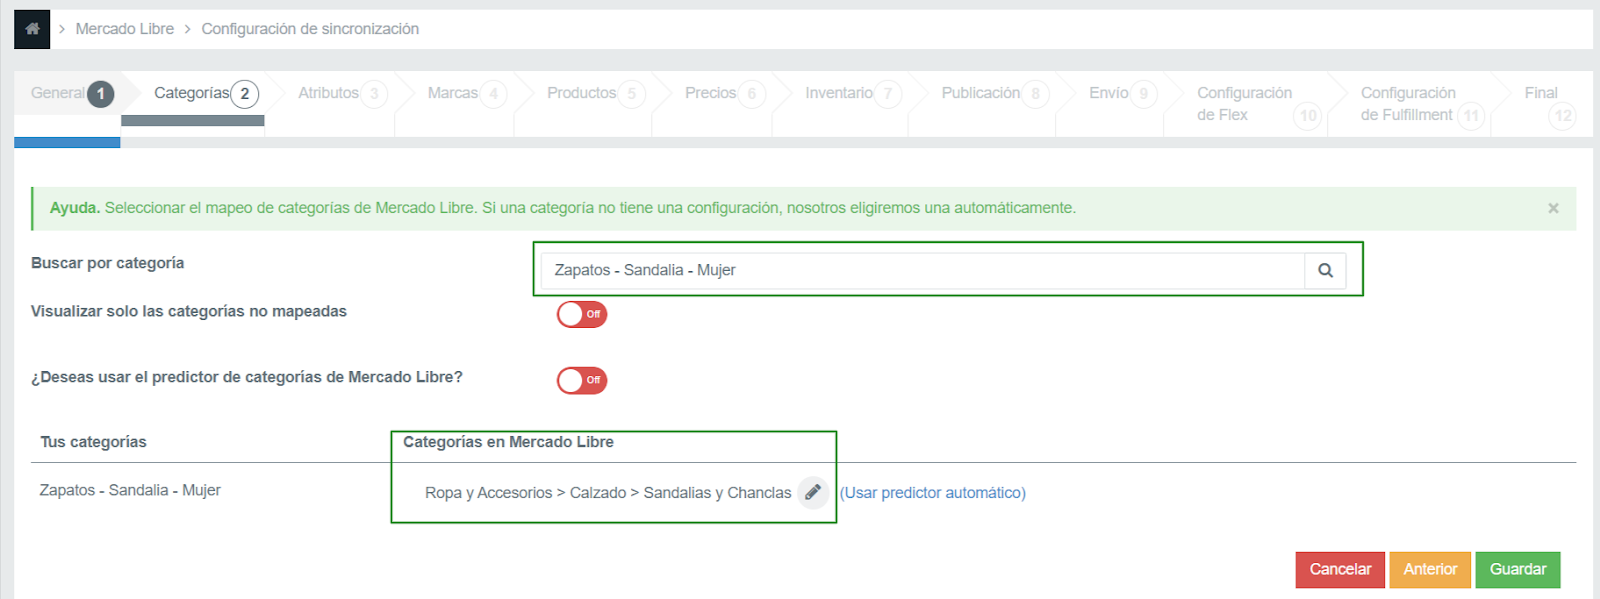Open the Productos step

click(x=596, y=93)
